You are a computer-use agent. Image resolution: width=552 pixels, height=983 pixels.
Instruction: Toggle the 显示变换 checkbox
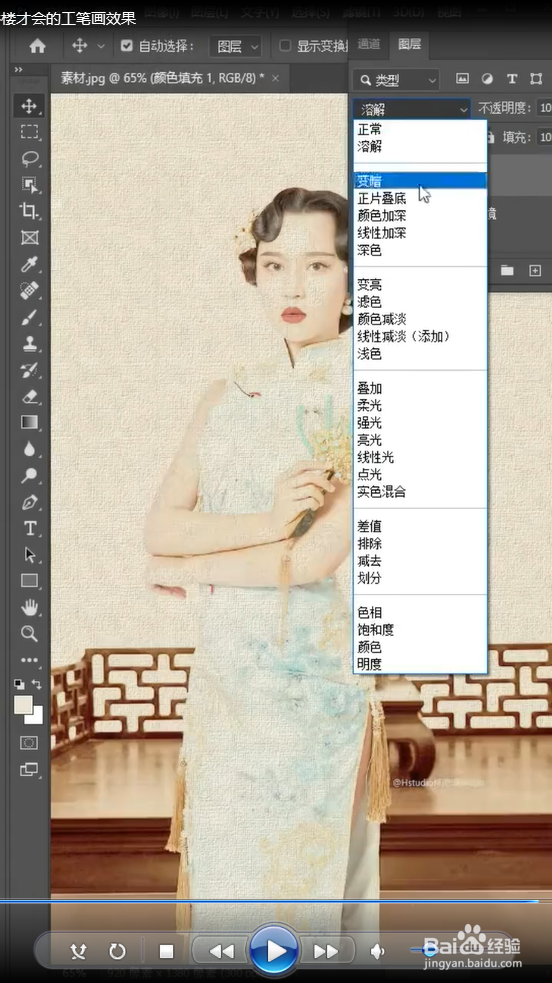(x=285, y=46)
